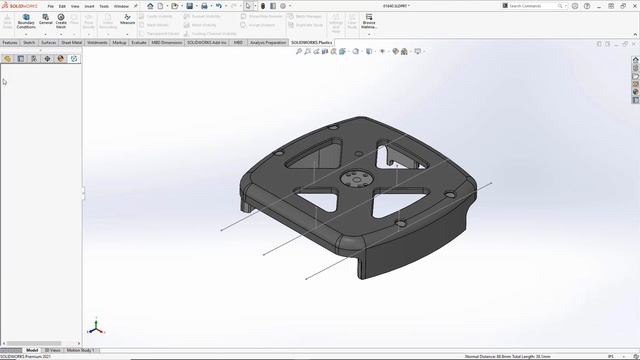Viewport: 640px width, 360px height.
Task: Expand the New document dropdown arrow
Action: [x=167, y=6]
